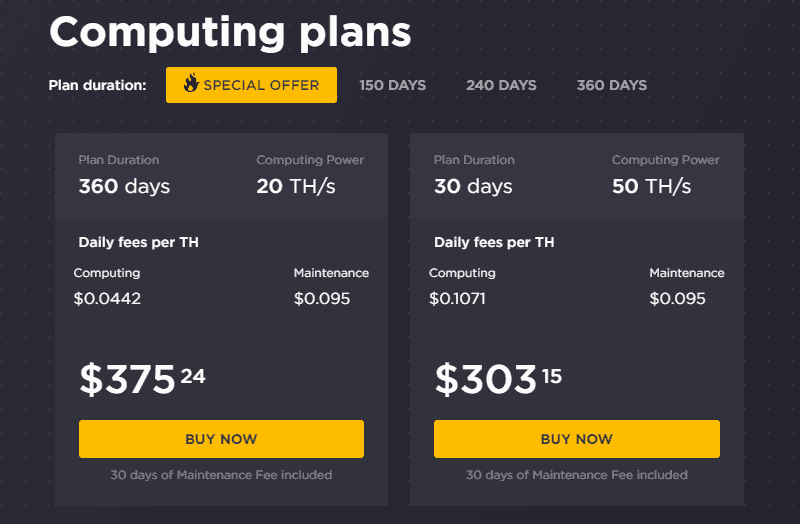
Task: Click Daily fees per TH in 30-day plan
Action: pos(494,242)
